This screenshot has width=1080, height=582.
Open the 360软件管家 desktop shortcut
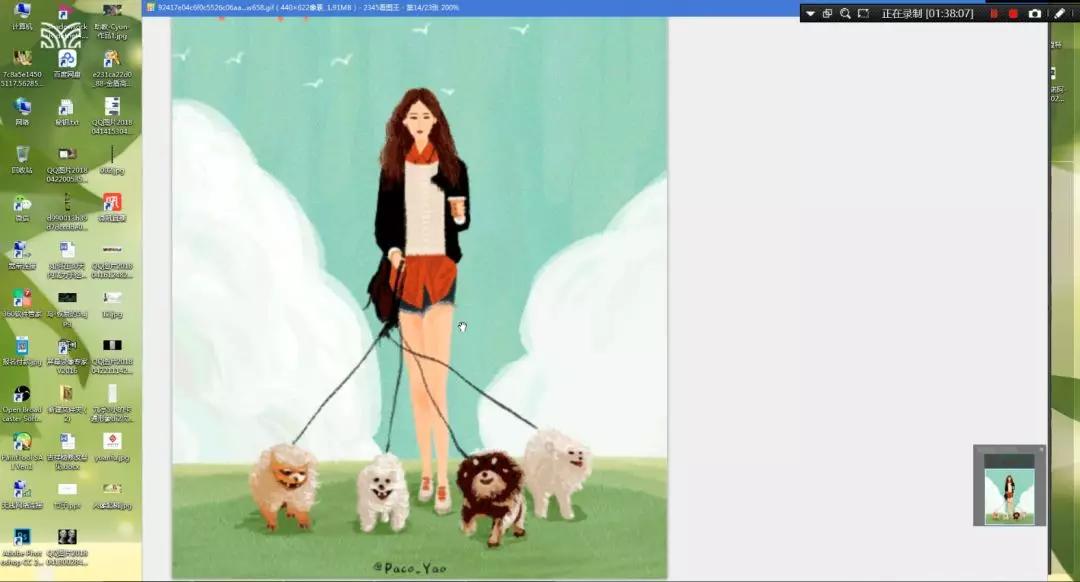click(22, 304)
